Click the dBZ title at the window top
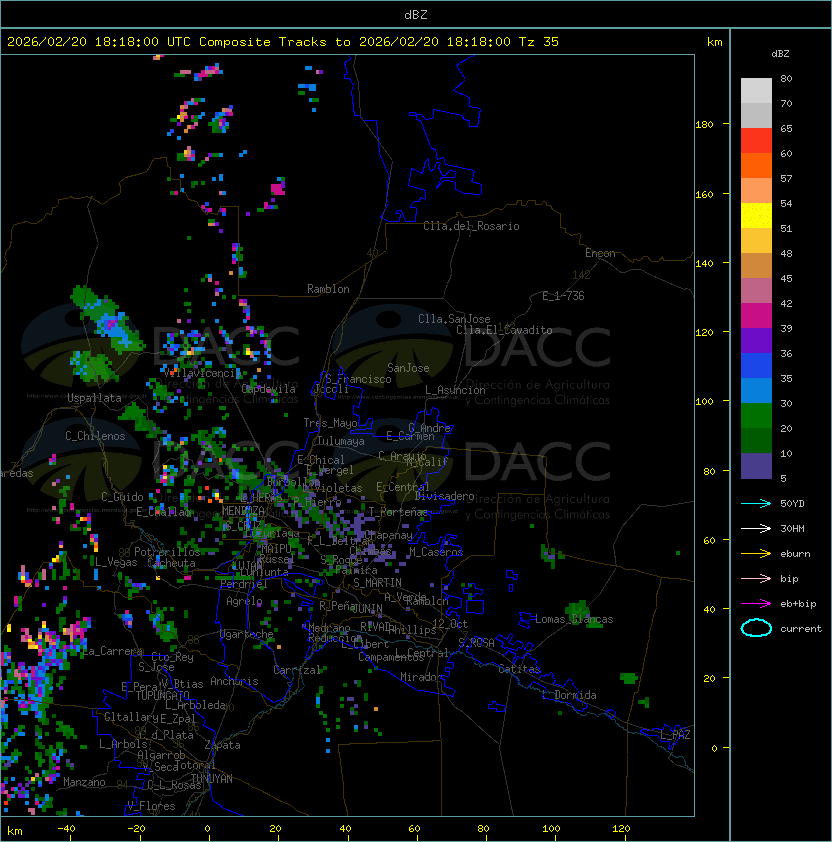This screenshot has width=832, height=842. [x=416, y=14]
